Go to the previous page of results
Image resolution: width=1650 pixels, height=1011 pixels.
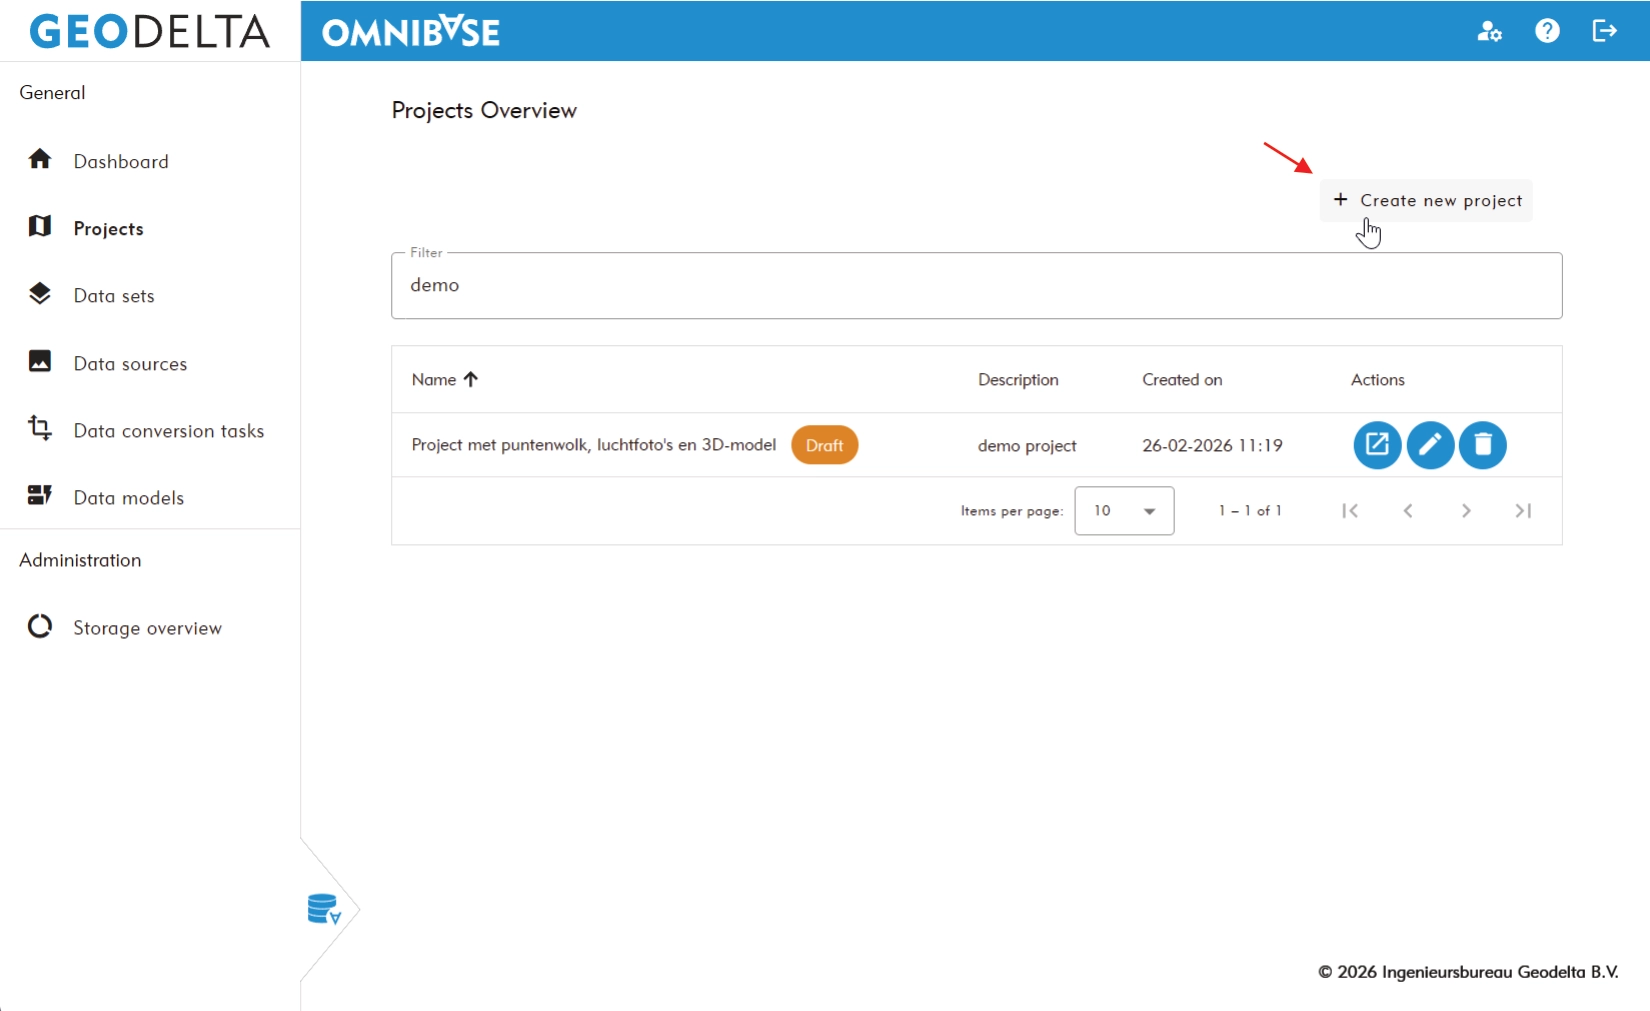1408,511
